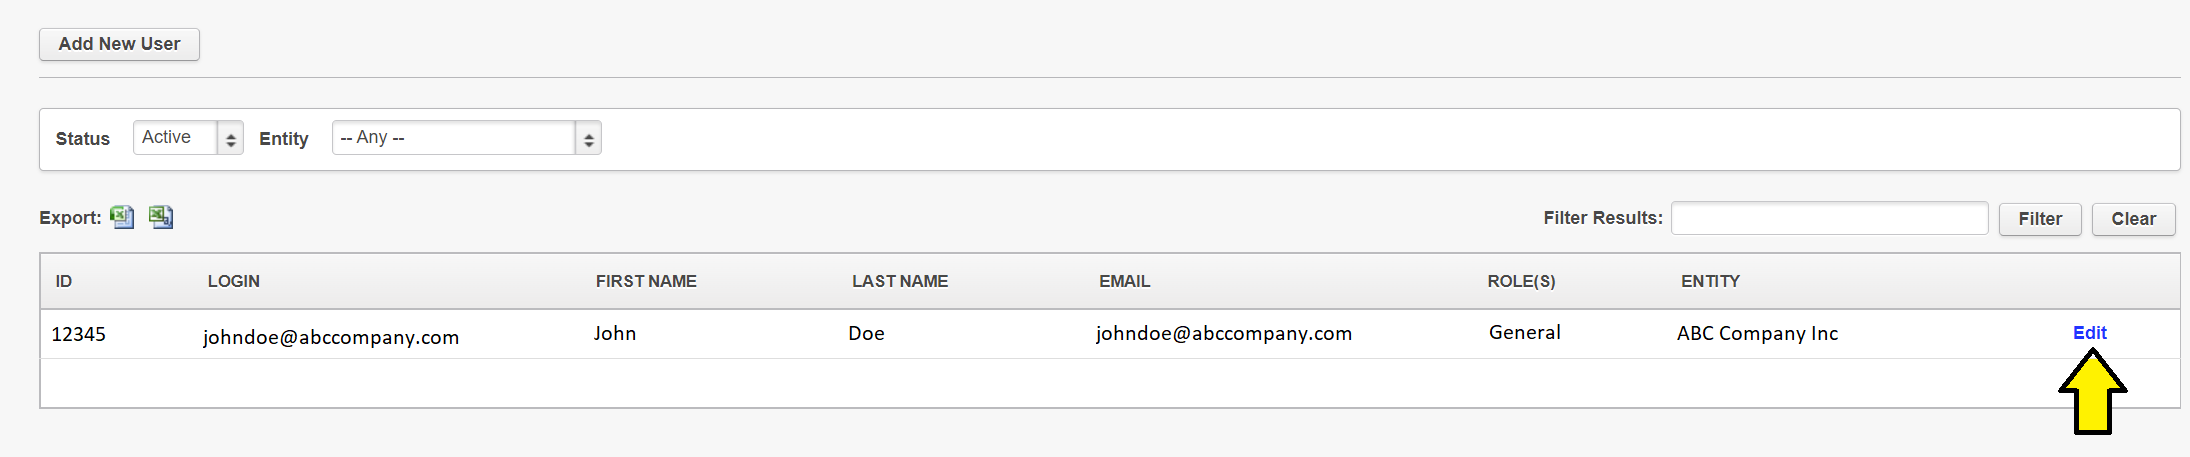Viewport: 2190px width, 457px height.
Task: Open Edit link for John Doe
Action: (2089, 333)
